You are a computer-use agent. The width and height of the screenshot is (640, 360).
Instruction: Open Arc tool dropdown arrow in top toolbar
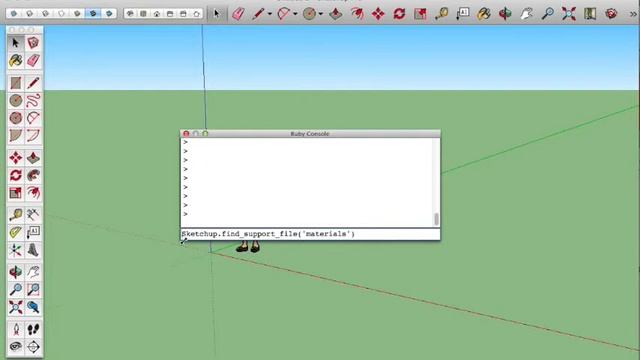[x=295, y=14]
